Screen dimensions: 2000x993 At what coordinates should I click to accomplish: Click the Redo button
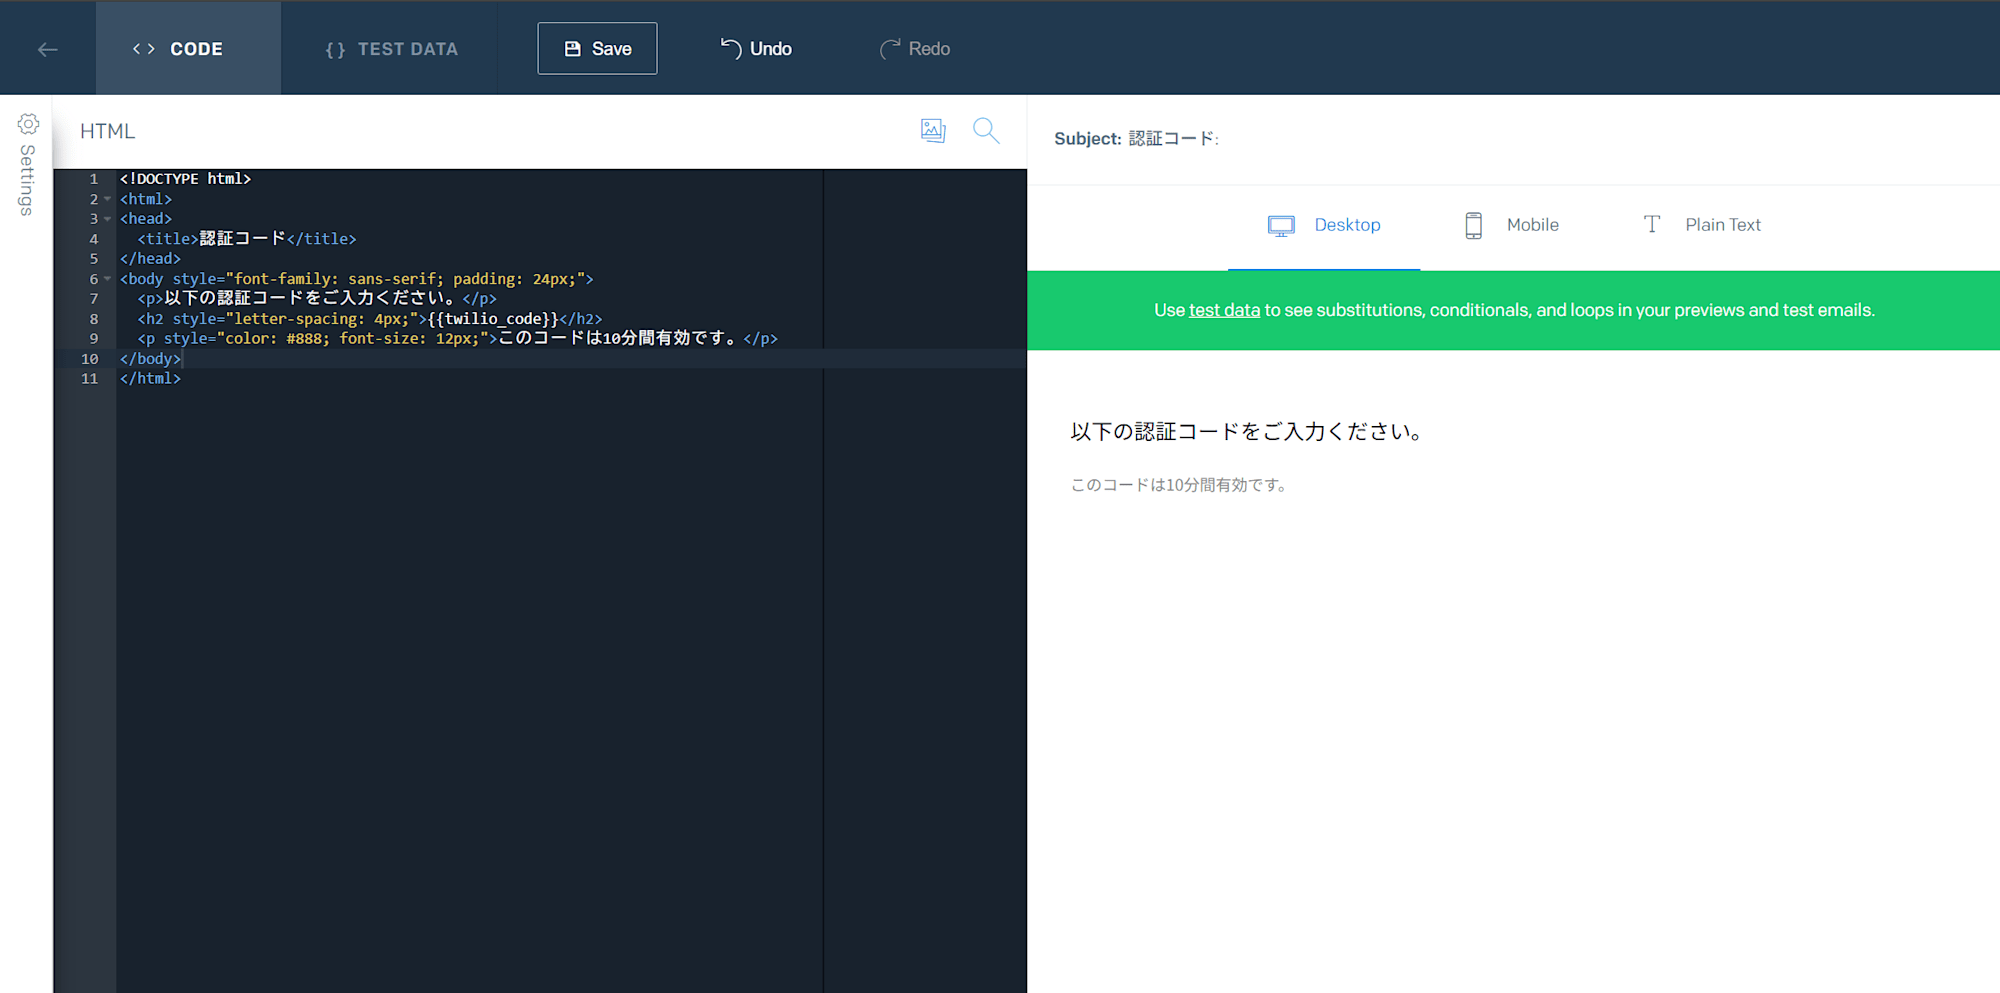click(914, 49)
